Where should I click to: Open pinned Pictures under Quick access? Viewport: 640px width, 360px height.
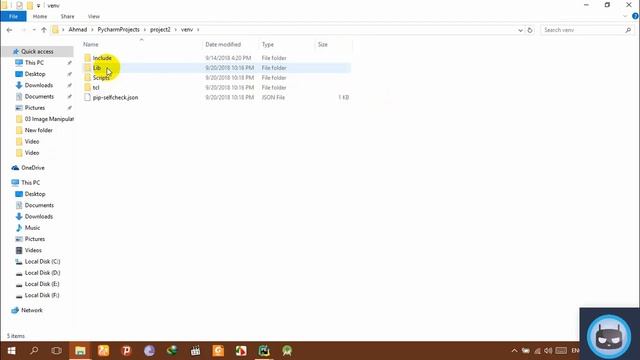35,108
